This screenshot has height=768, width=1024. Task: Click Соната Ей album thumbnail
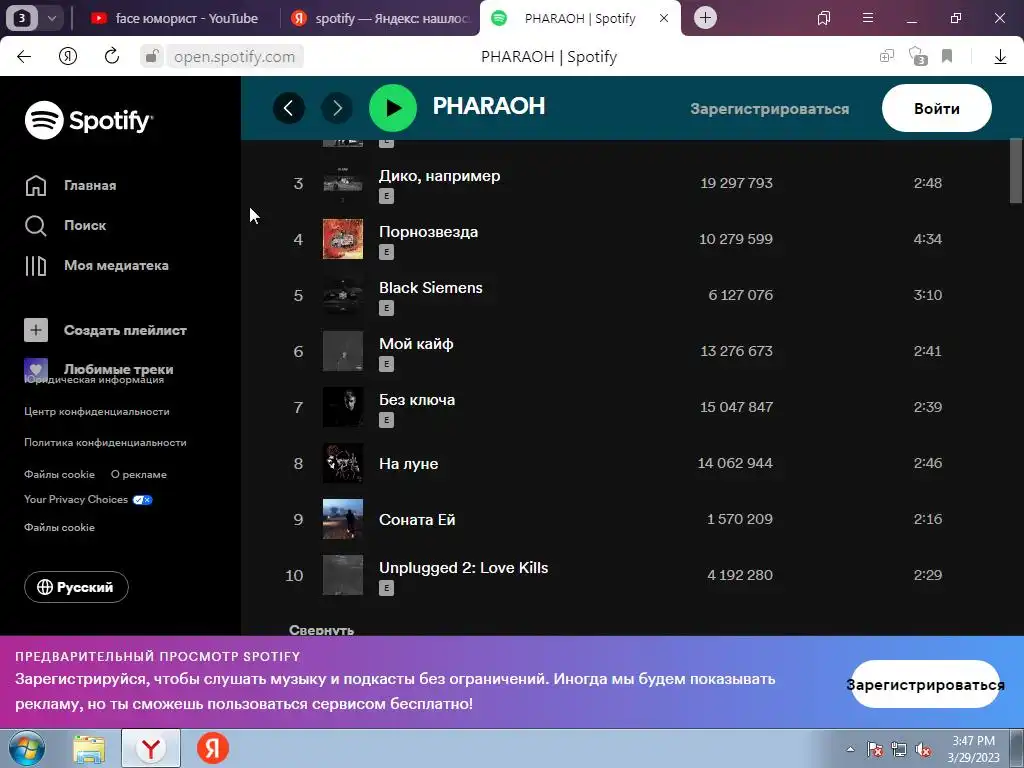pos(343,519)
